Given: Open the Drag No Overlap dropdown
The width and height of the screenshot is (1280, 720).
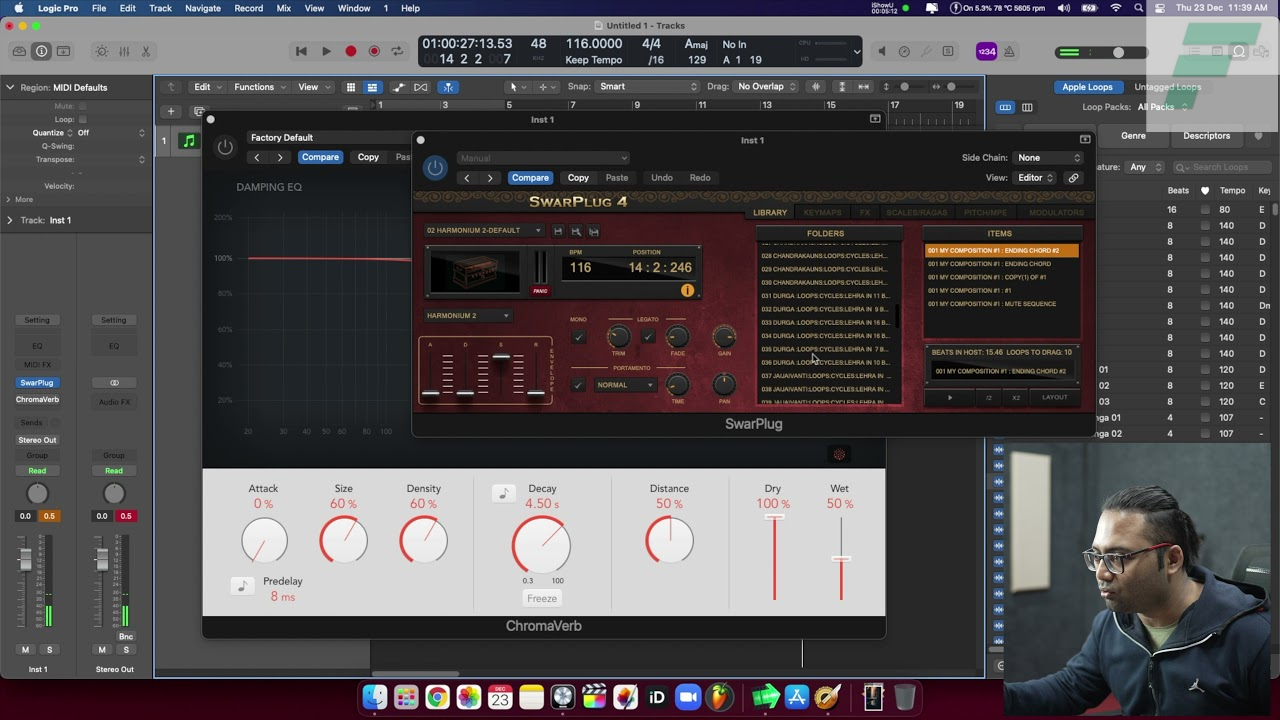Looking at the screenshot, I should coord(768,87).
